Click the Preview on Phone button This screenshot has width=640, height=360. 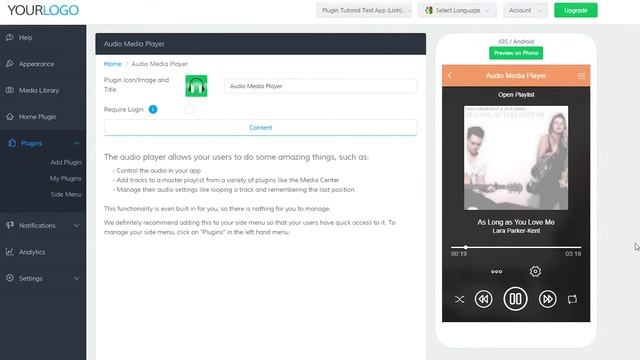pyautogui.click(x=516, y=53)
